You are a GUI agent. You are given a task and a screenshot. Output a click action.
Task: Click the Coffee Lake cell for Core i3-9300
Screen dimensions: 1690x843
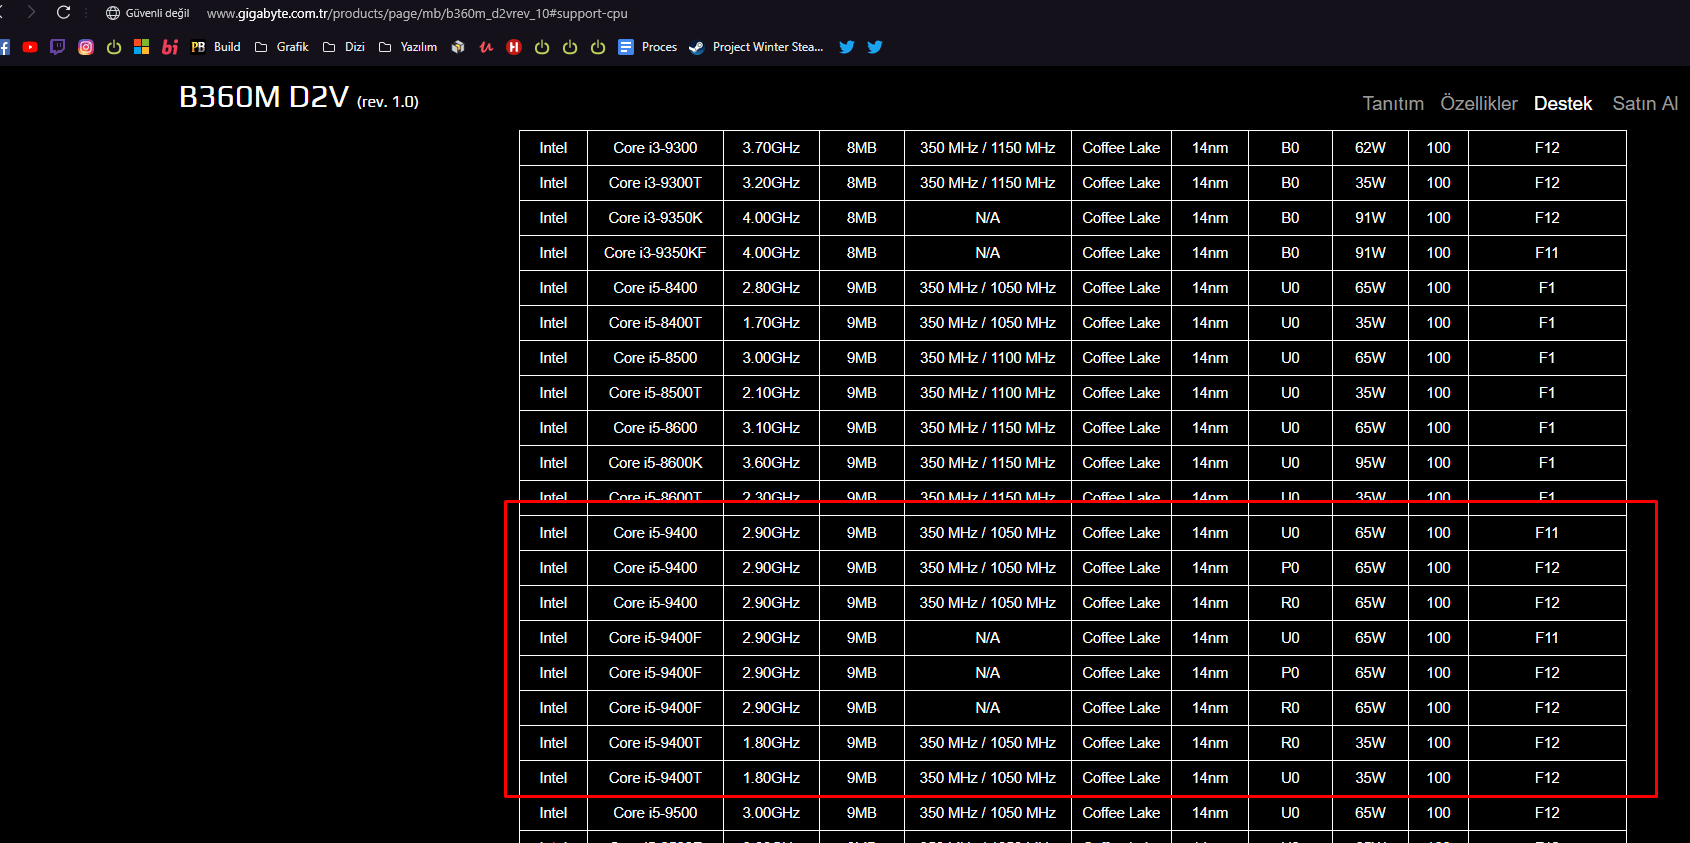[1121, 148]
